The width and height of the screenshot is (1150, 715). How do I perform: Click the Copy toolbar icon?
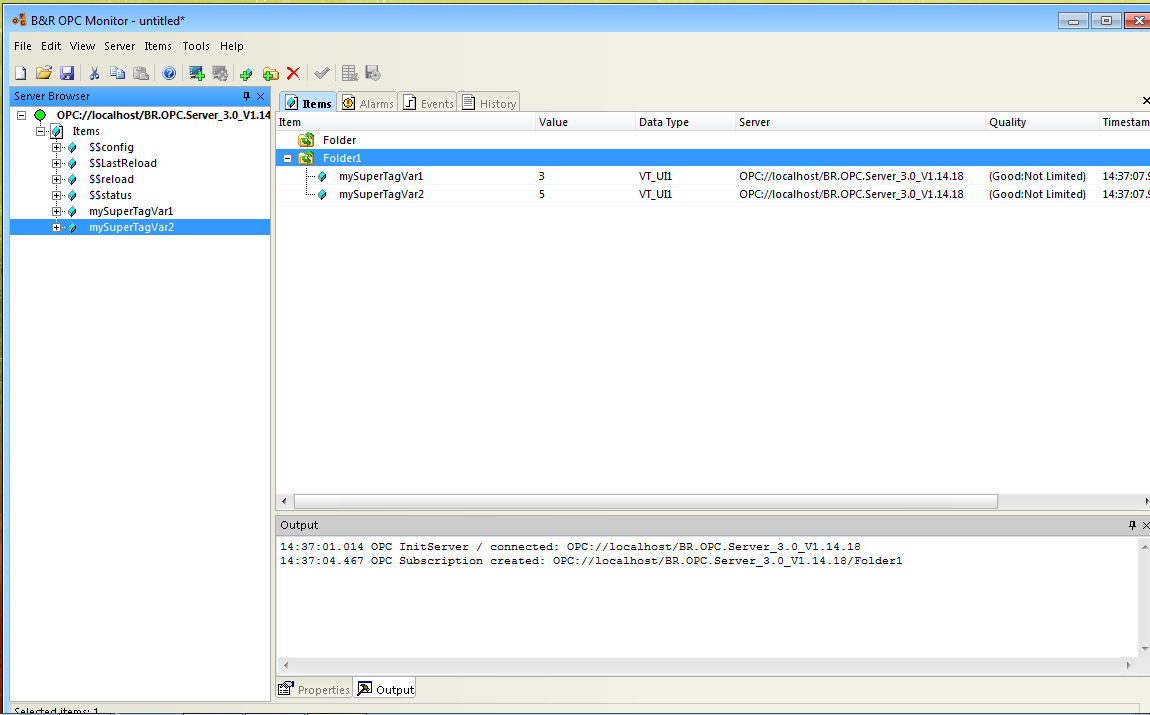point(117,73)
